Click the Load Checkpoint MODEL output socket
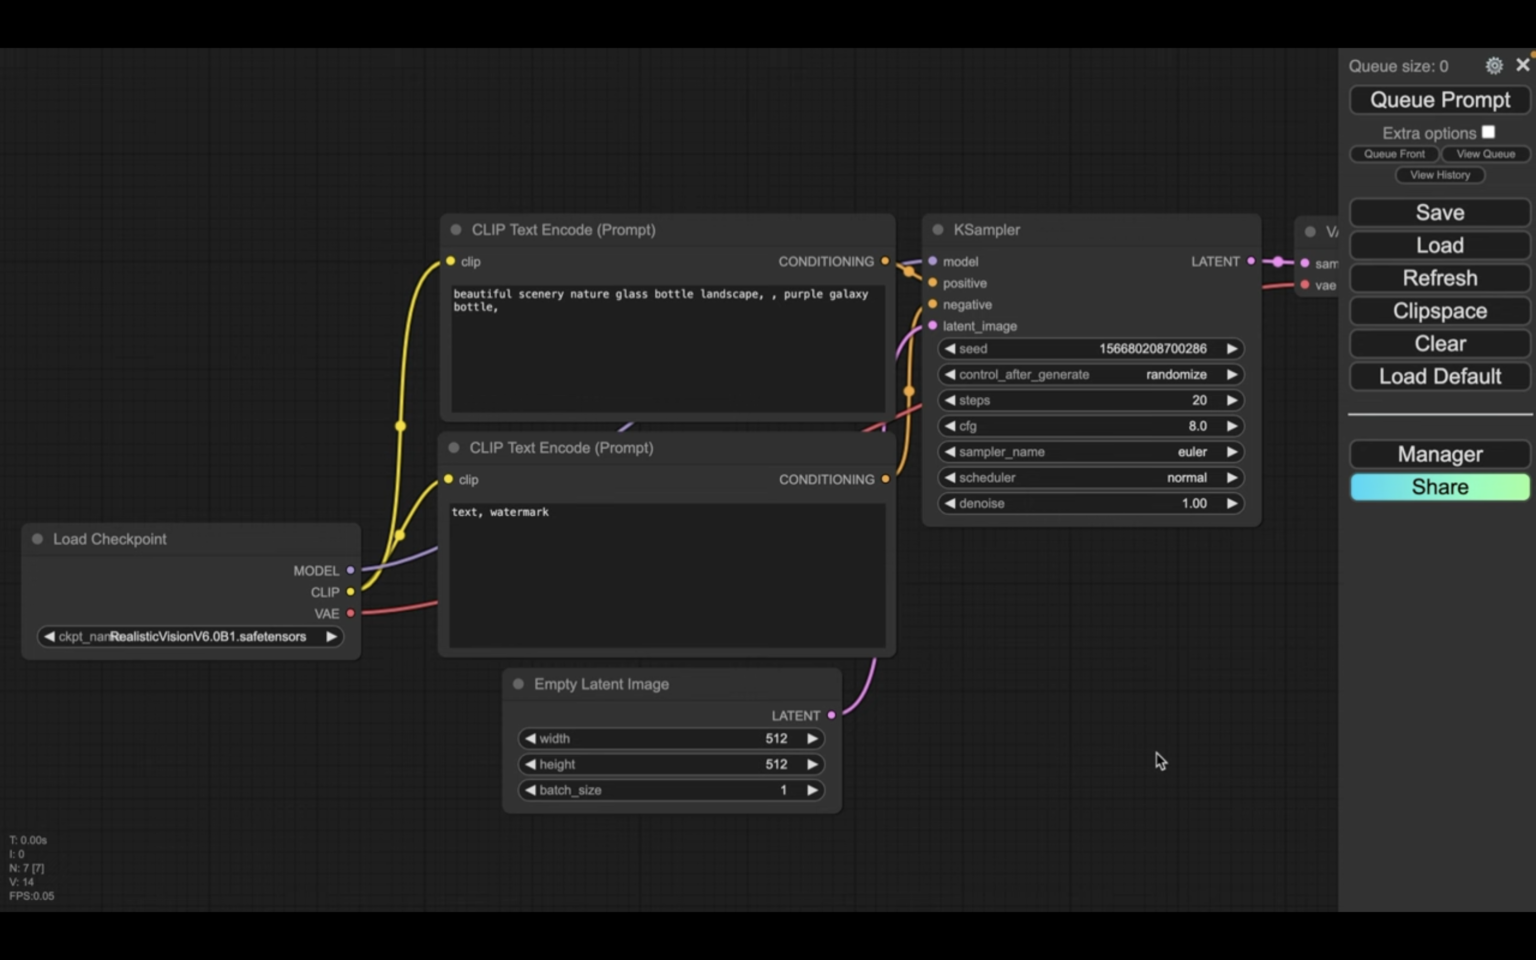 [350, 570]
